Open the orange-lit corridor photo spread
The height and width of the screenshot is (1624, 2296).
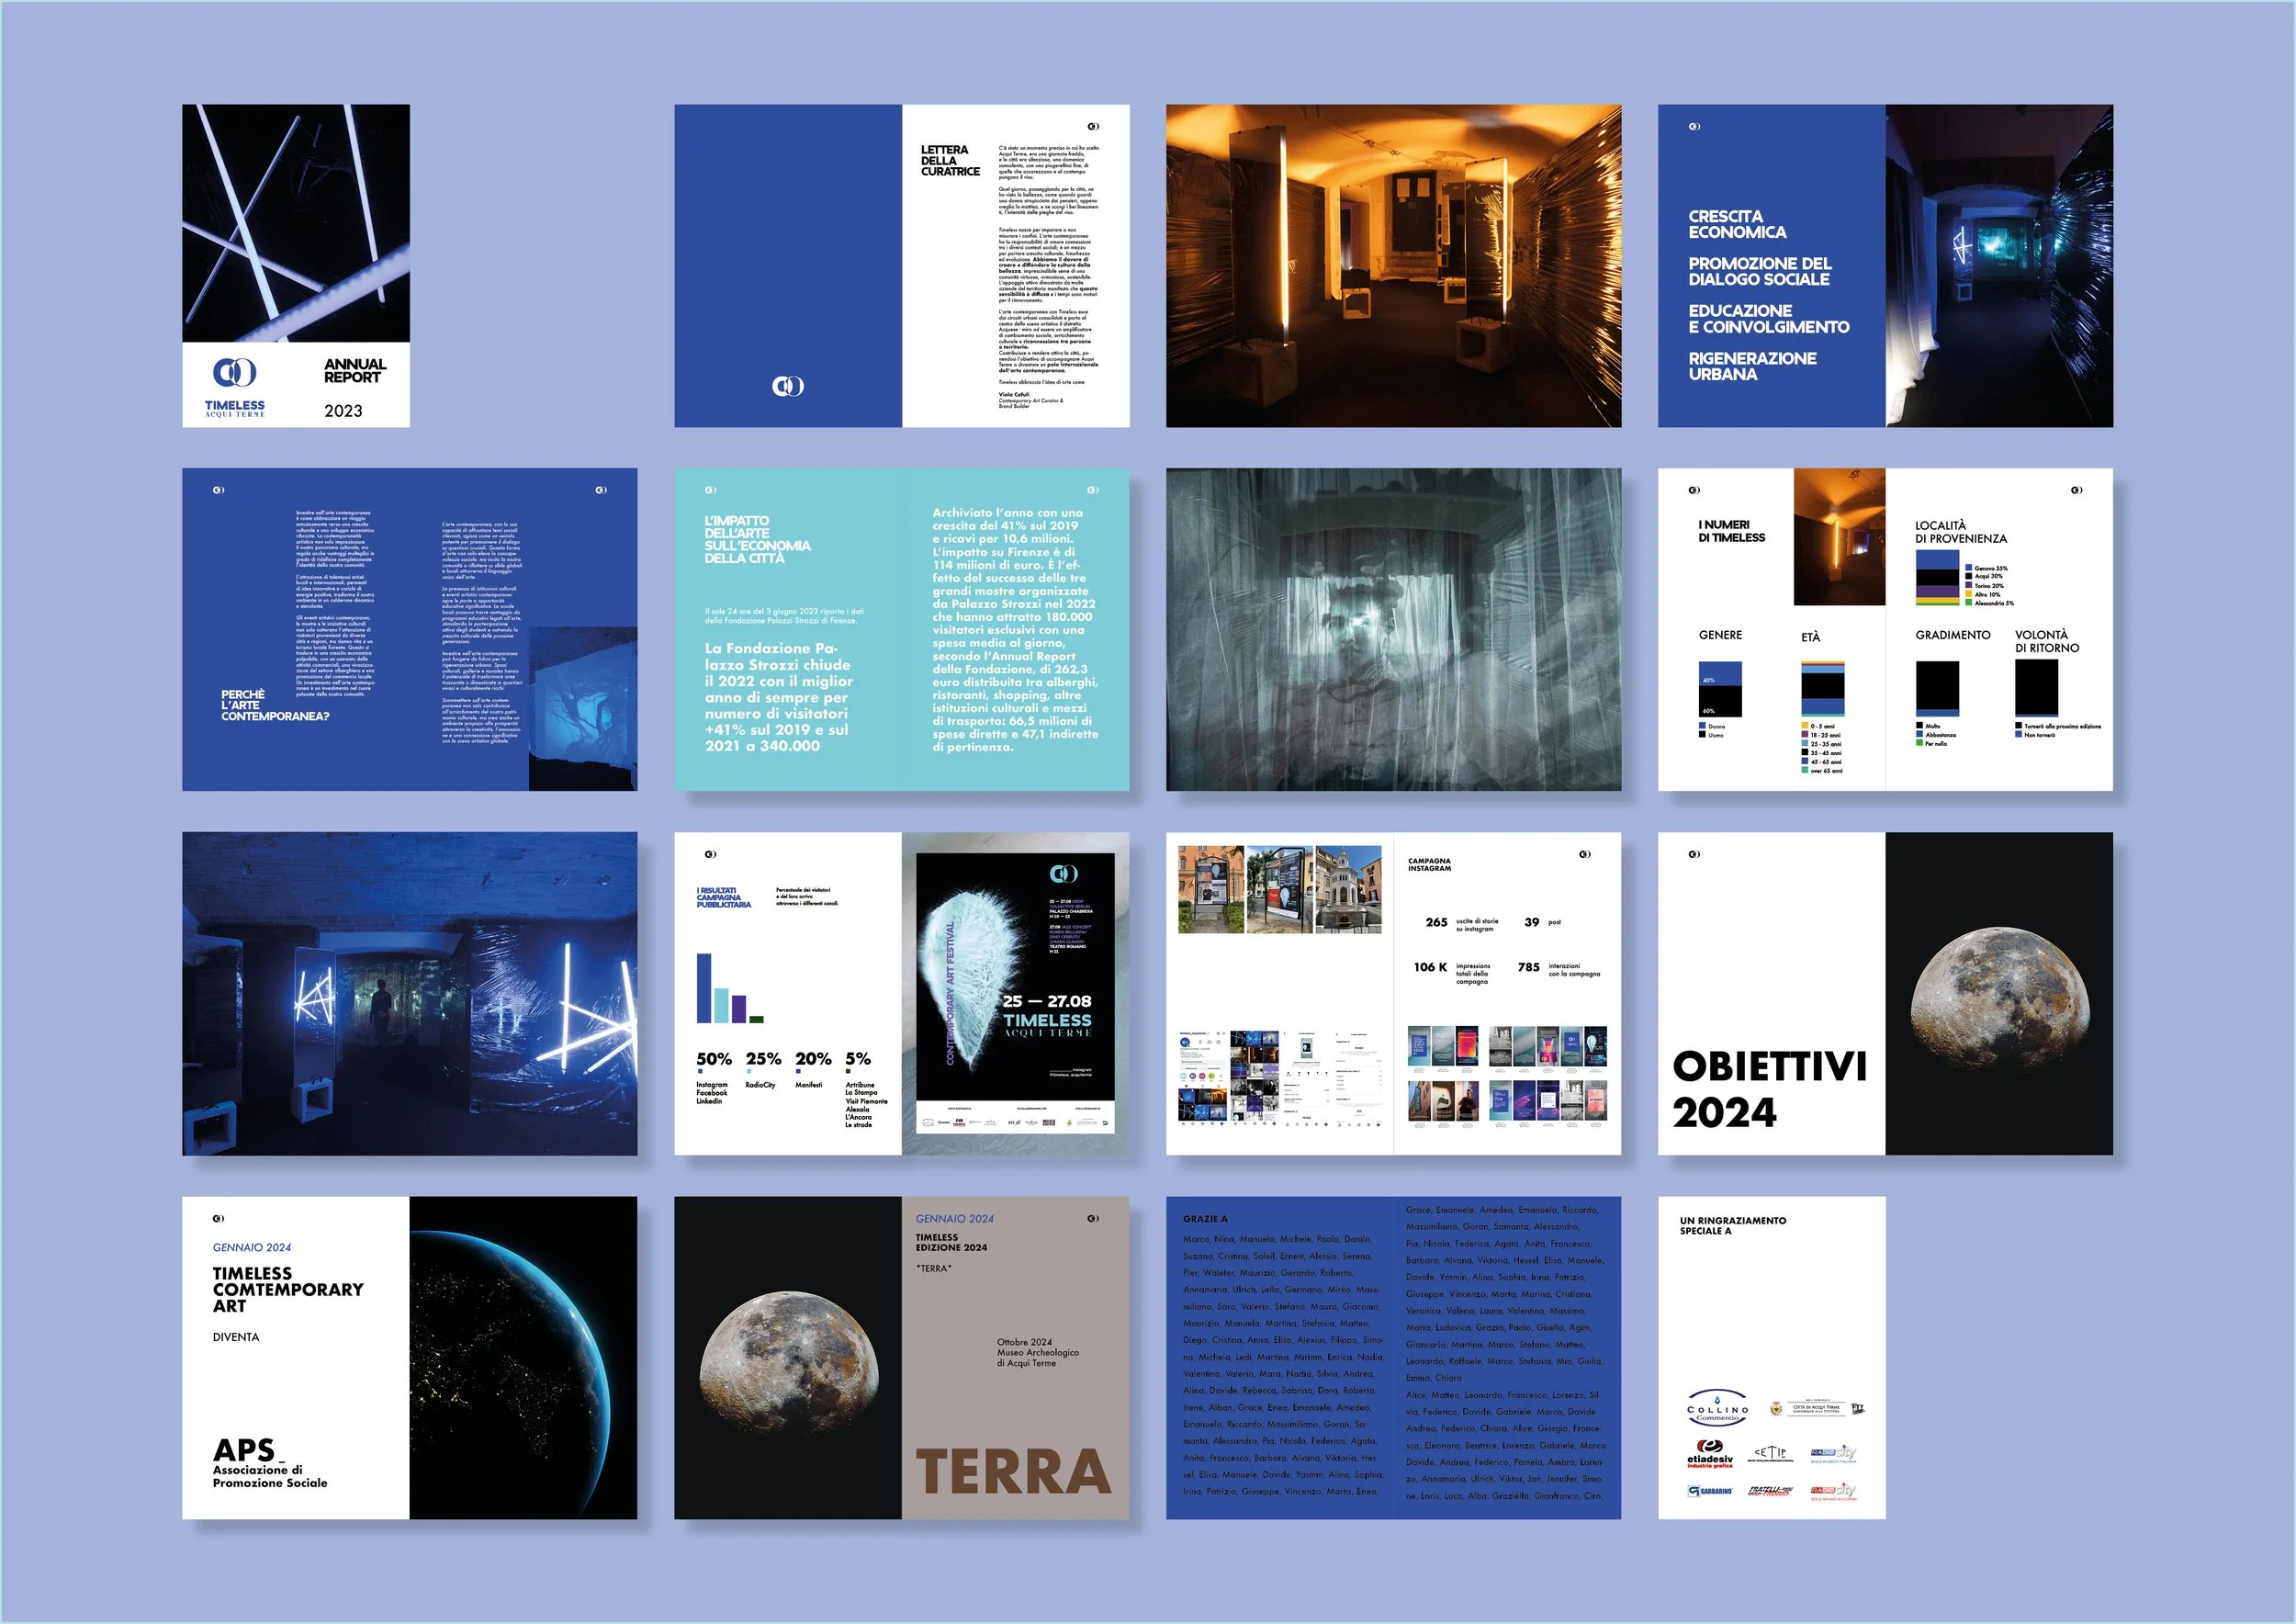pyautogui.click(x=1393, y=266)
